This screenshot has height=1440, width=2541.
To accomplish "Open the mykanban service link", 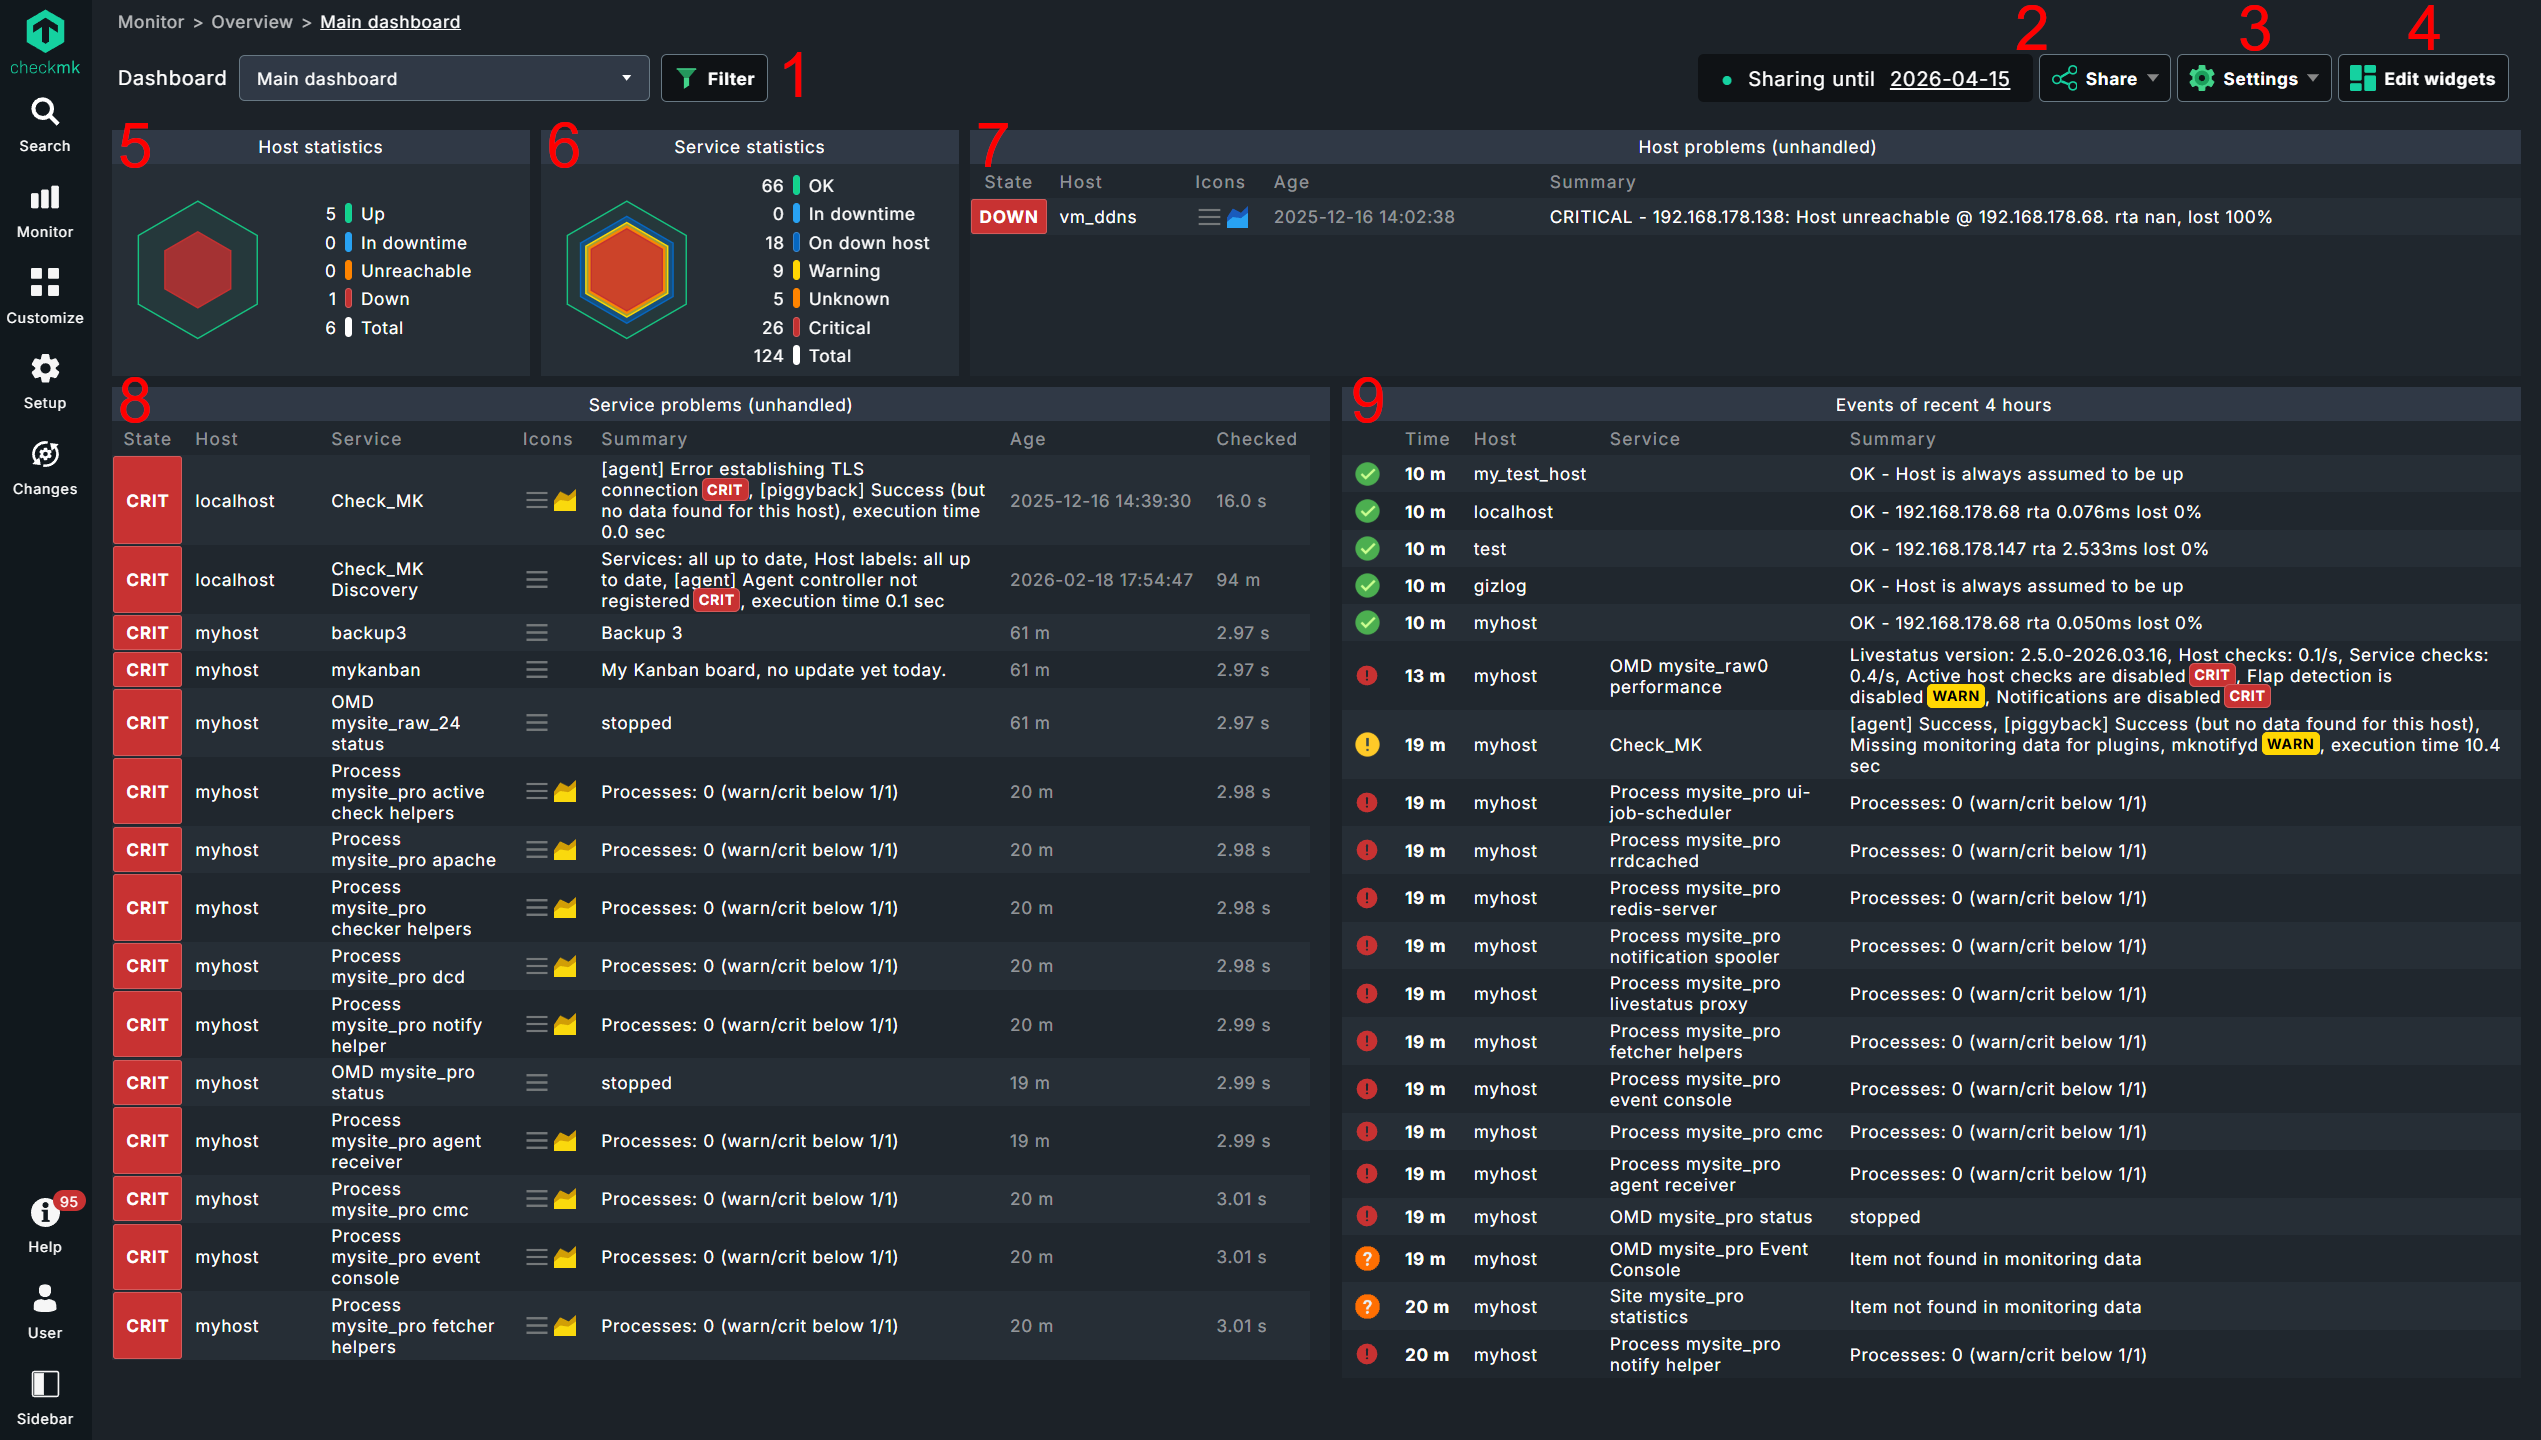I will coord(375,670).
